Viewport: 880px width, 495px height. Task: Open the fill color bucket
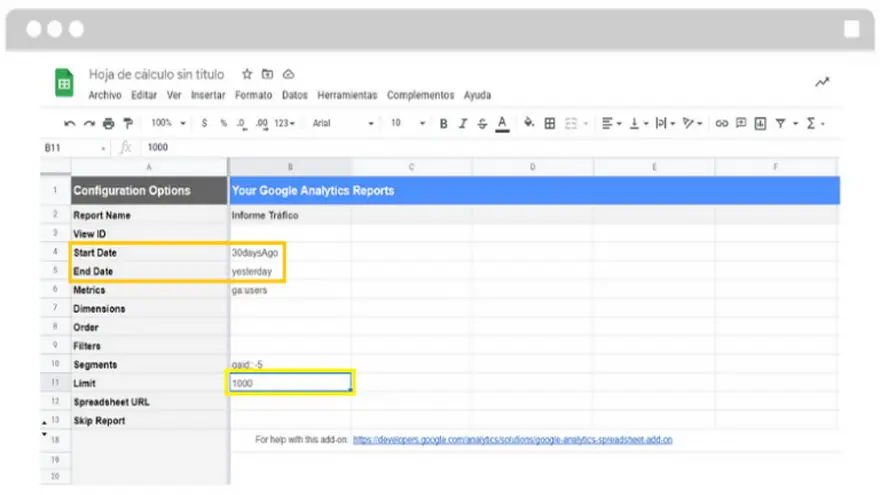coord(529,123)
